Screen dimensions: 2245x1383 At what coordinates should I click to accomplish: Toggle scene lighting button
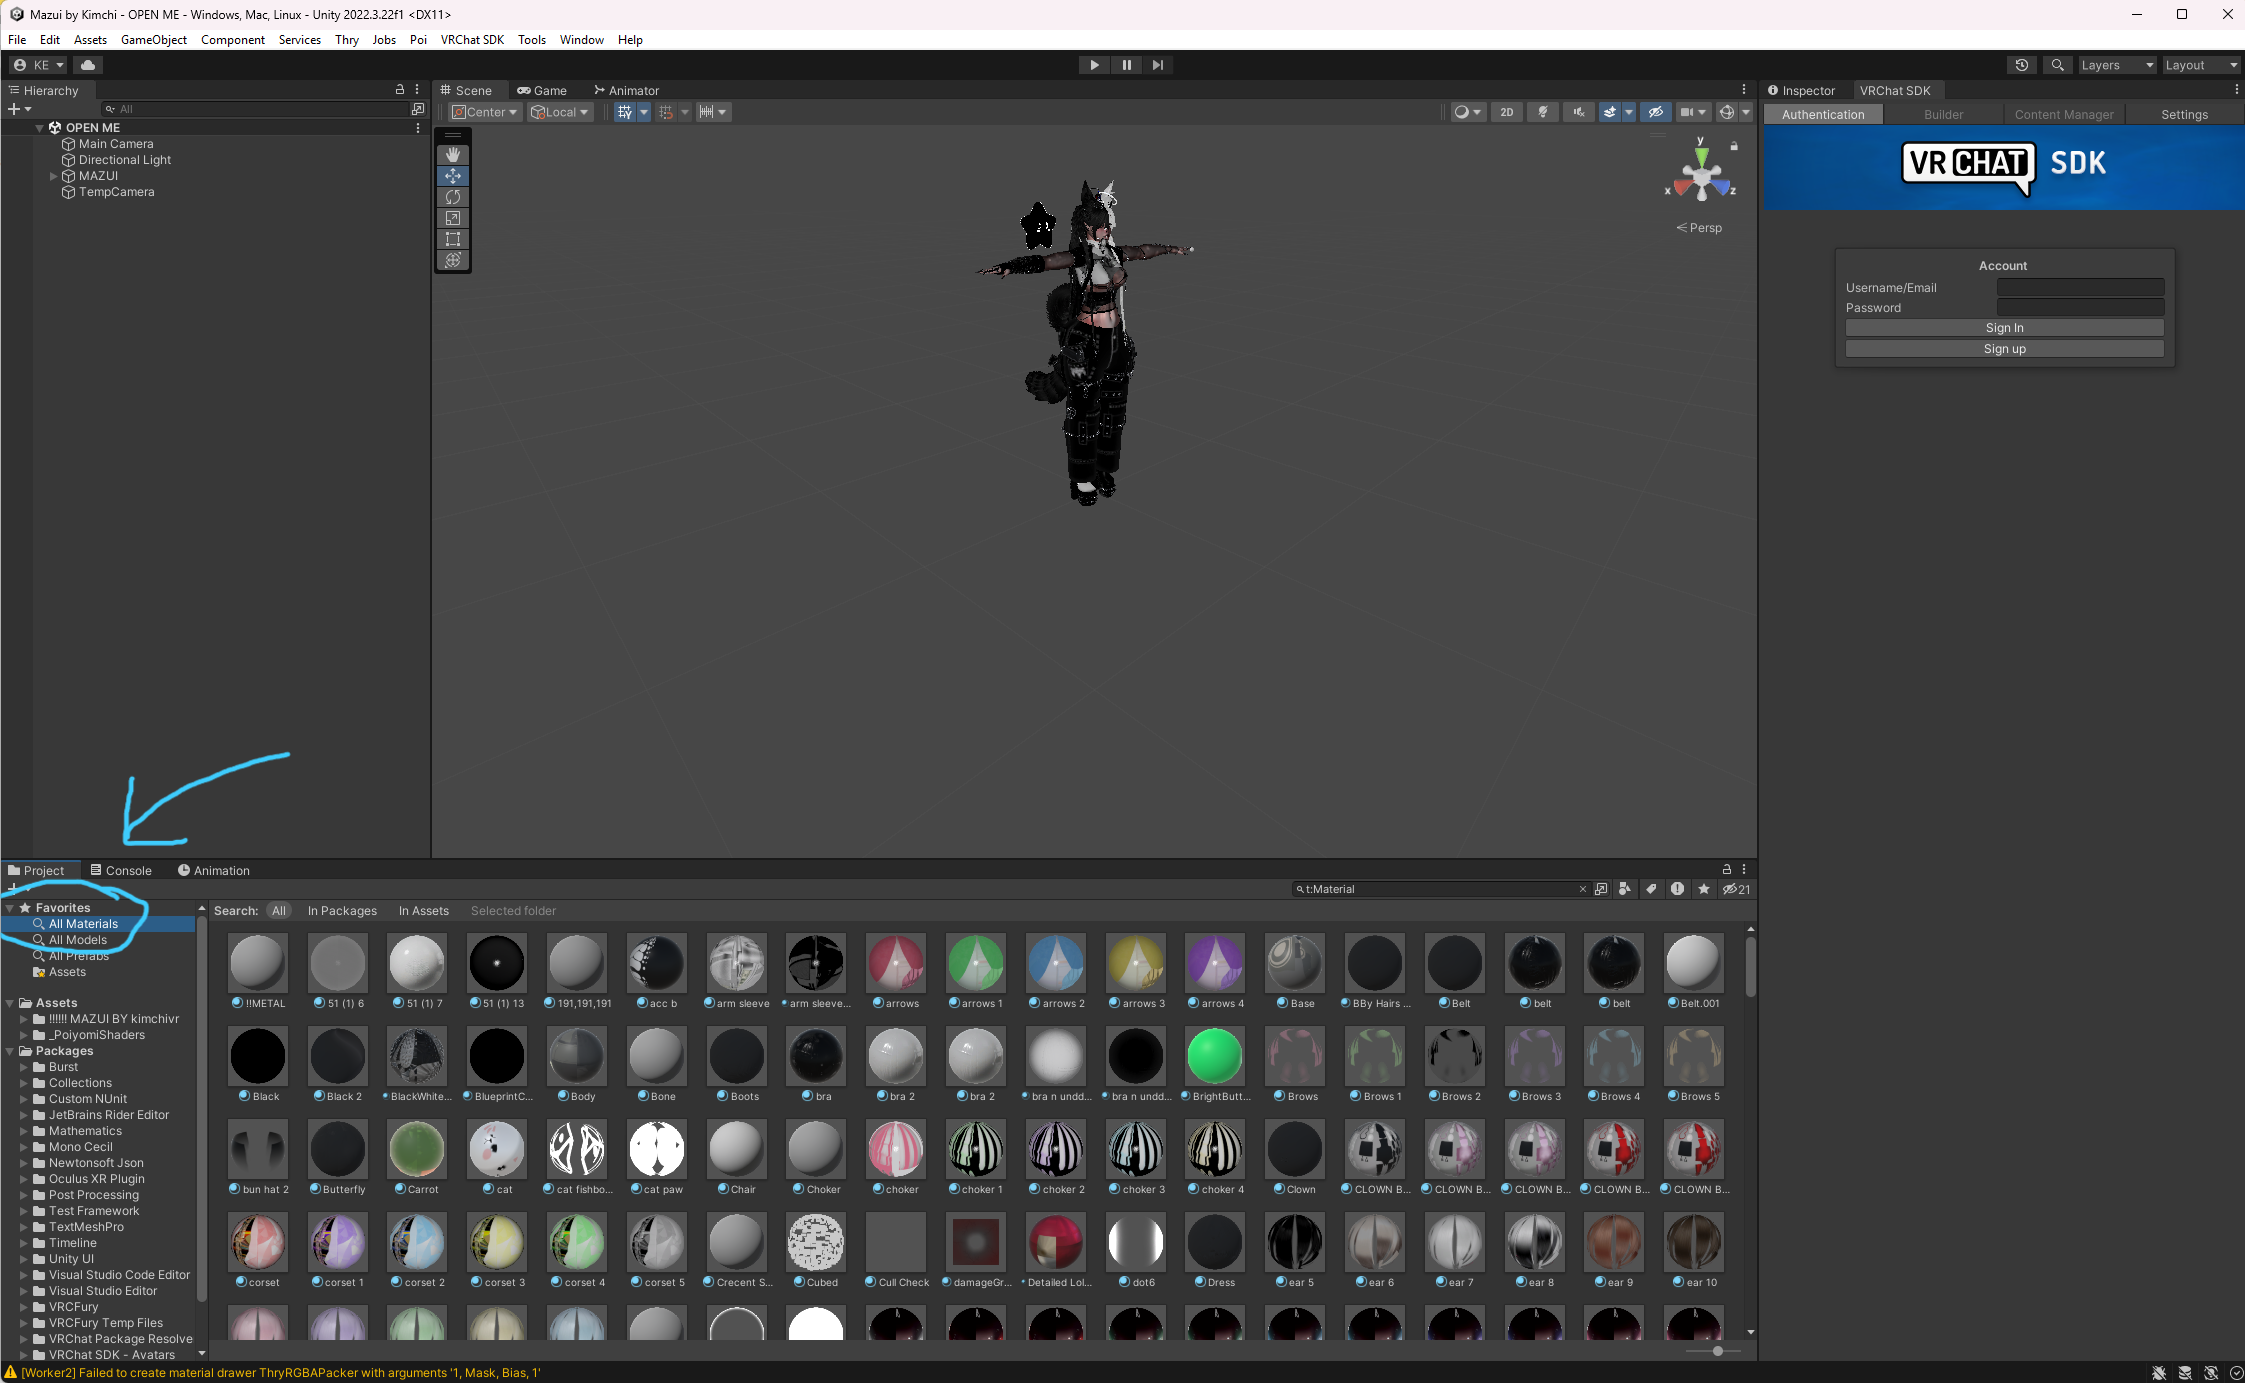1542,112
